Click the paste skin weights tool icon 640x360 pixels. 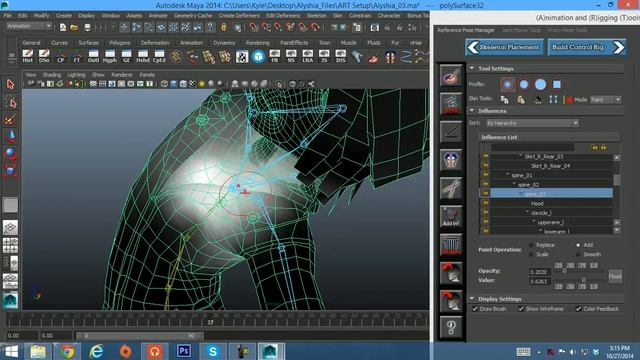tap(520, 100)
